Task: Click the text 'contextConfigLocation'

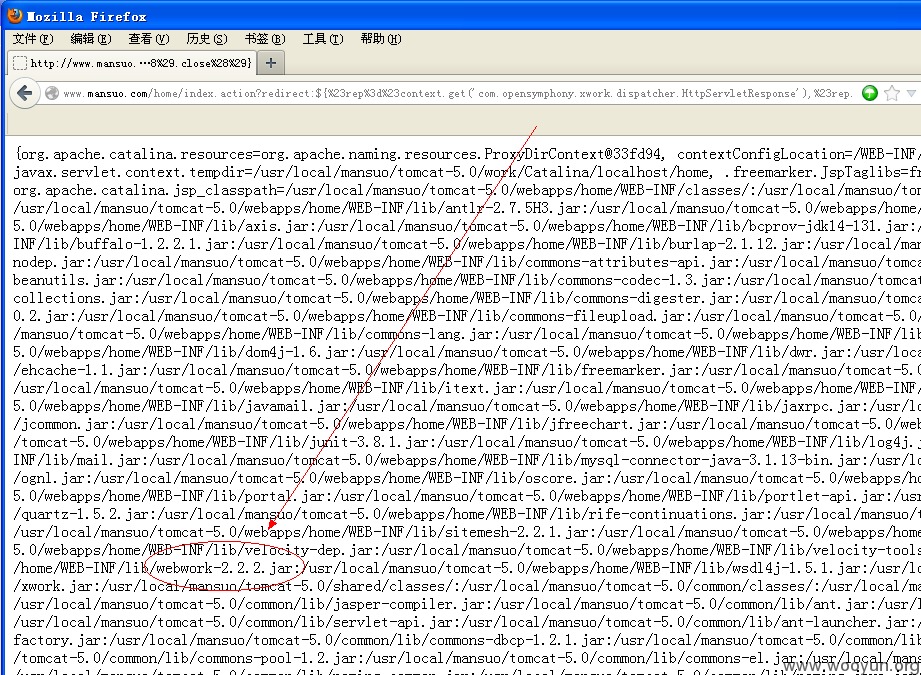Action: click(761, 154)
